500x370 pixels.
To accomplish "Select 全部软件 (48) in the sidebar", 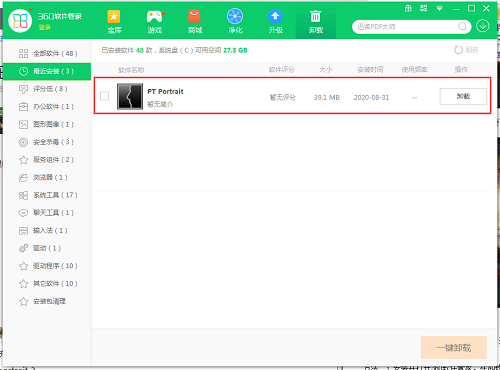I will point(47,53).
